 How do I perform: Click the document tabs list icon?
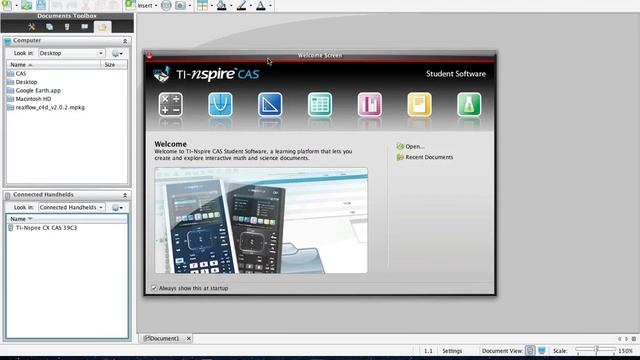coord(633,339)
